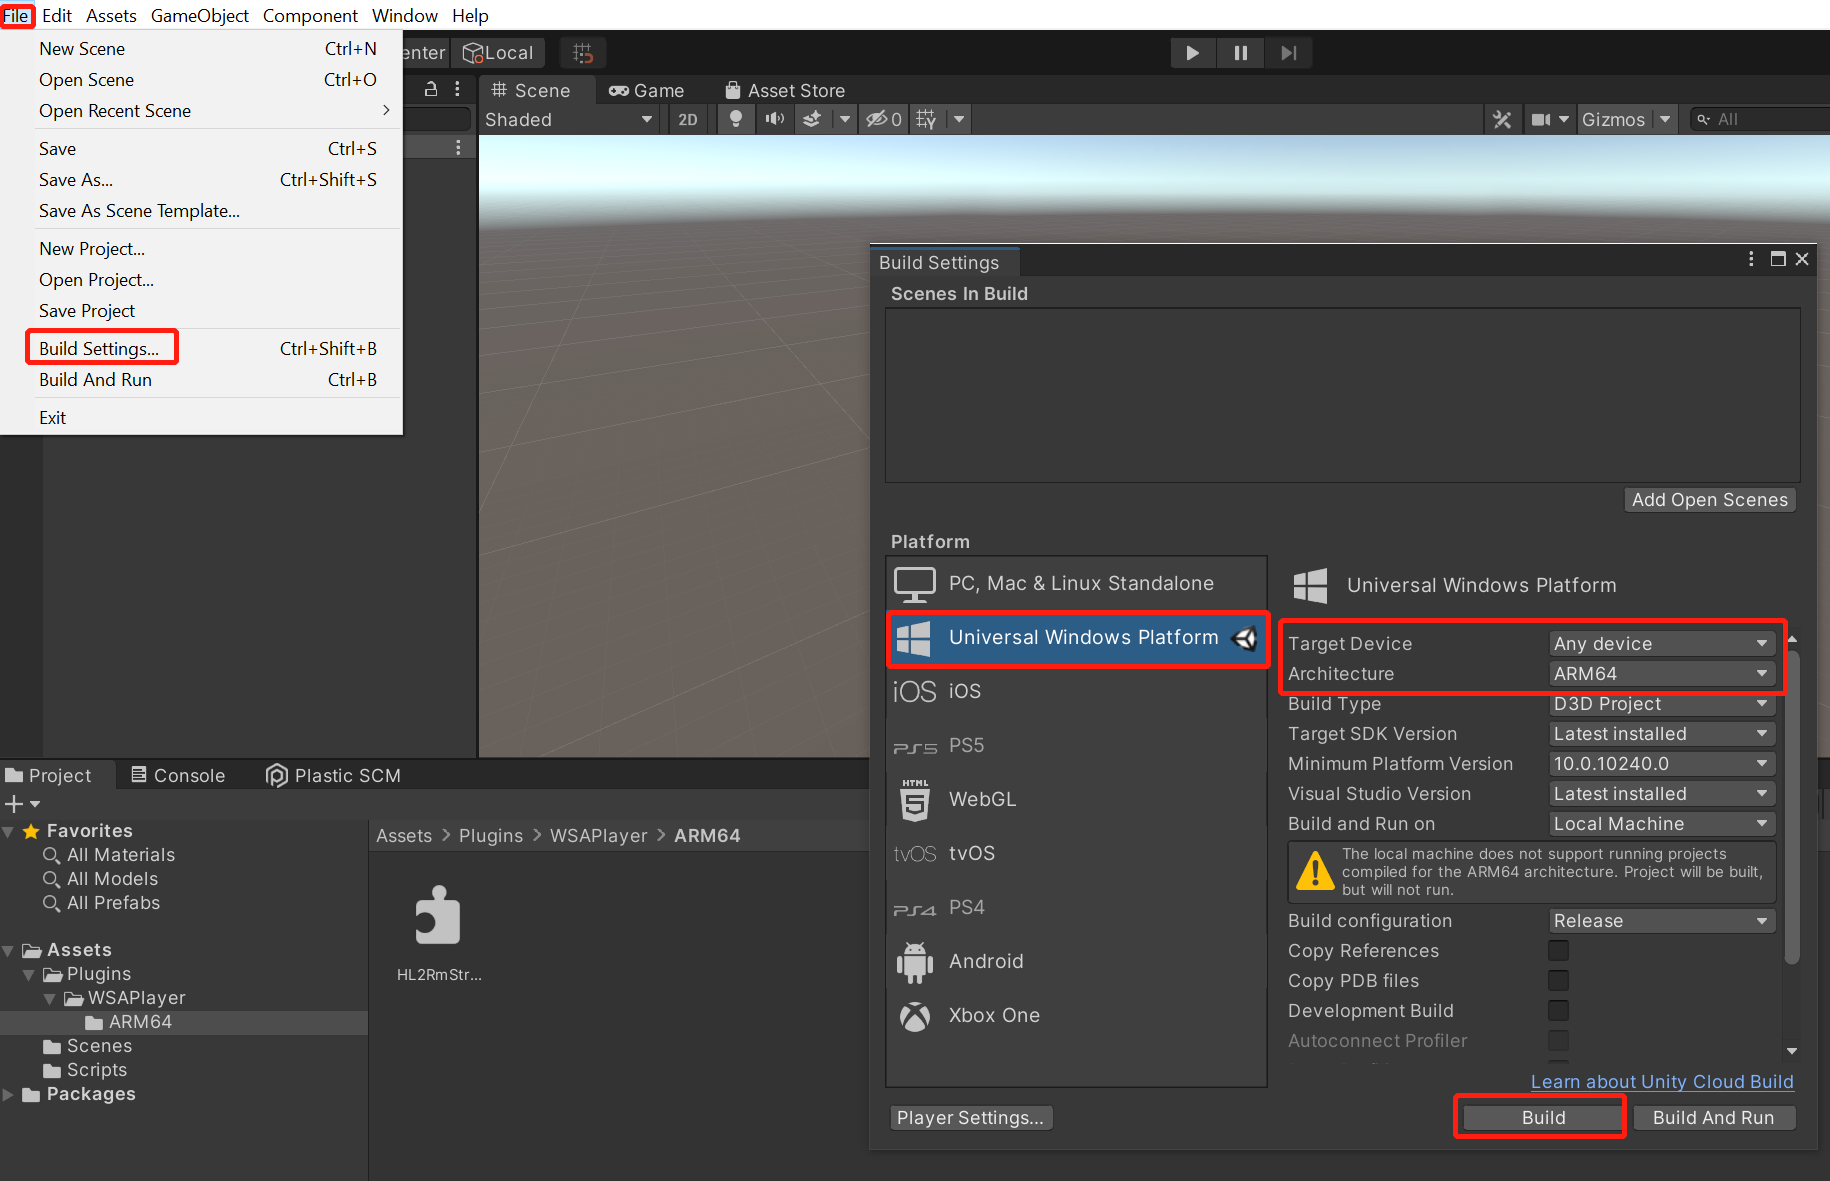Open Build and Run on dropdown
Image resolution: width=1830 pixels, height=1181 pixels.
(1662, 824)
